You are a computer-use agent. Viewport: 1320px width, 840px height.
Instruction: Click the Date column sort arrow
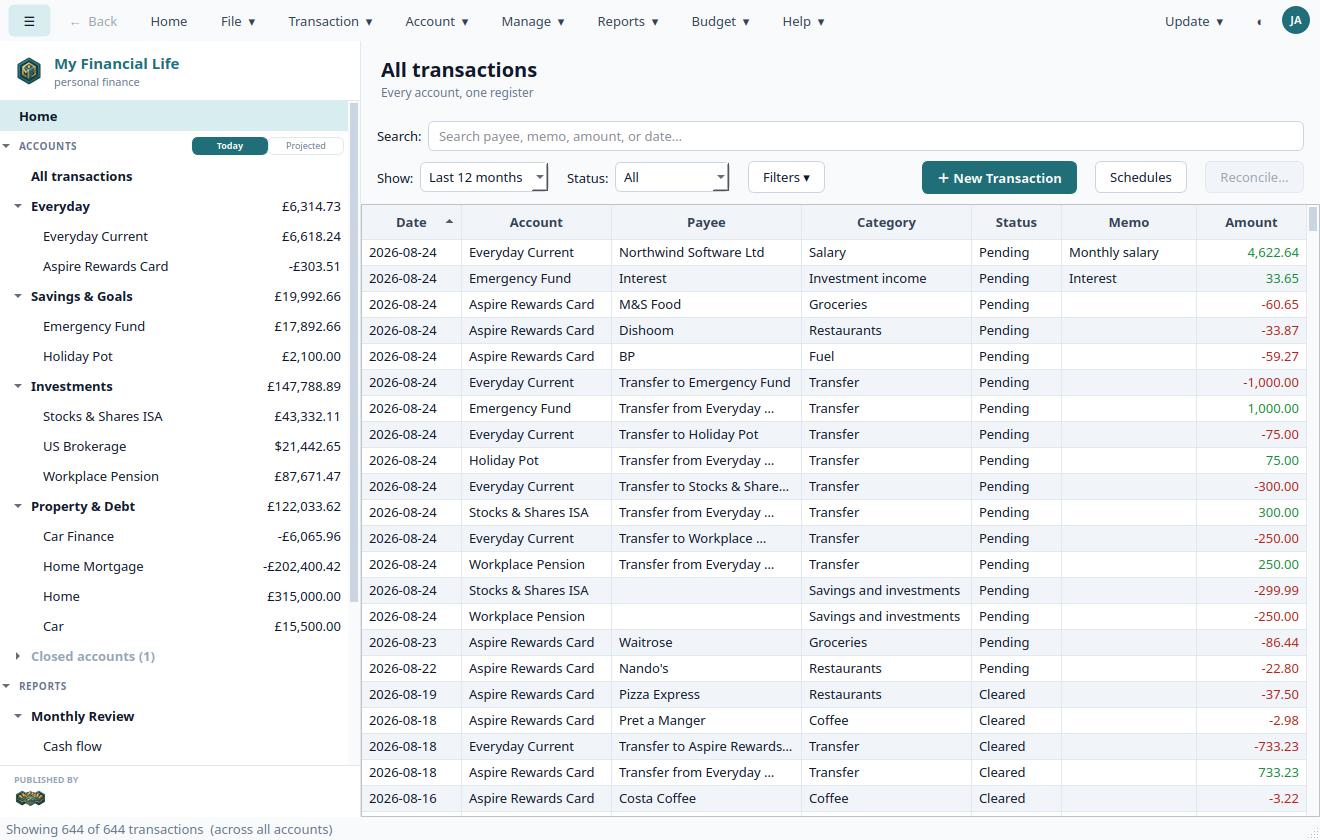pos(449,222)
